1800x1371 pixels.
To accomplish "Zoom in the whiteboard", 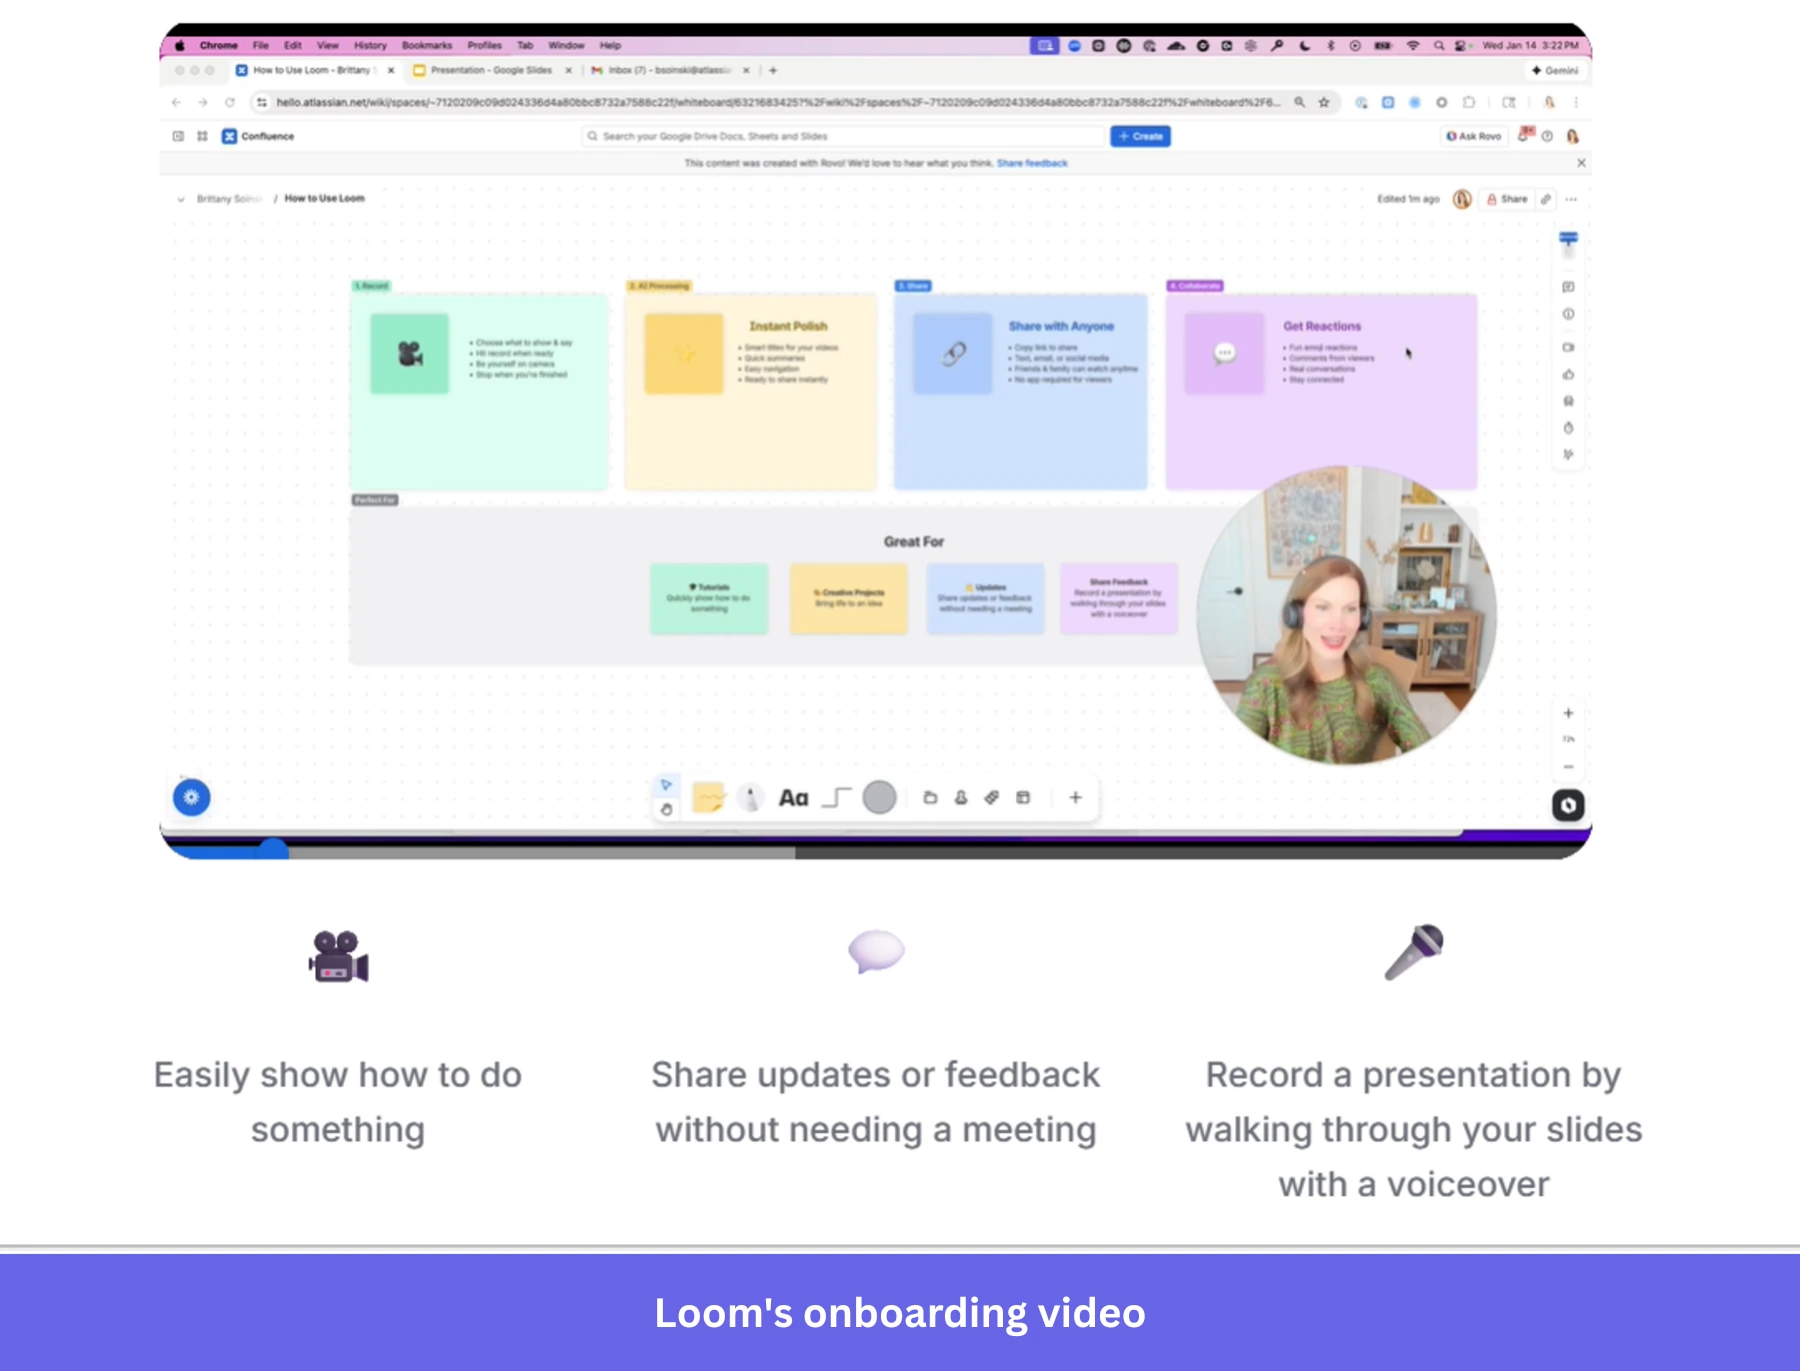I will click(x=1568, y=713).
